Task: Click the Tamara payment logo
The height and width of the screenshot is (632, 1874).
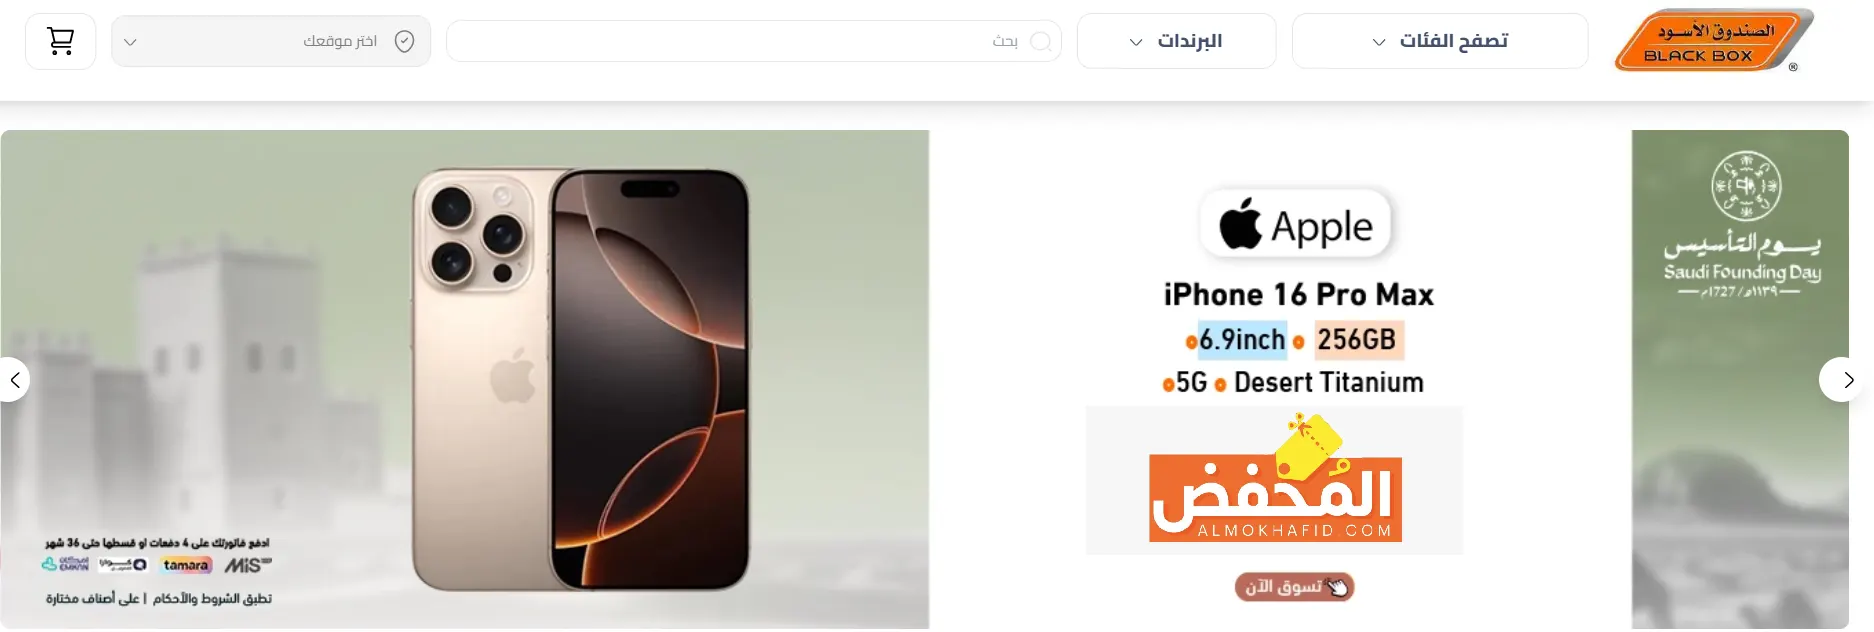Action: 186,565
